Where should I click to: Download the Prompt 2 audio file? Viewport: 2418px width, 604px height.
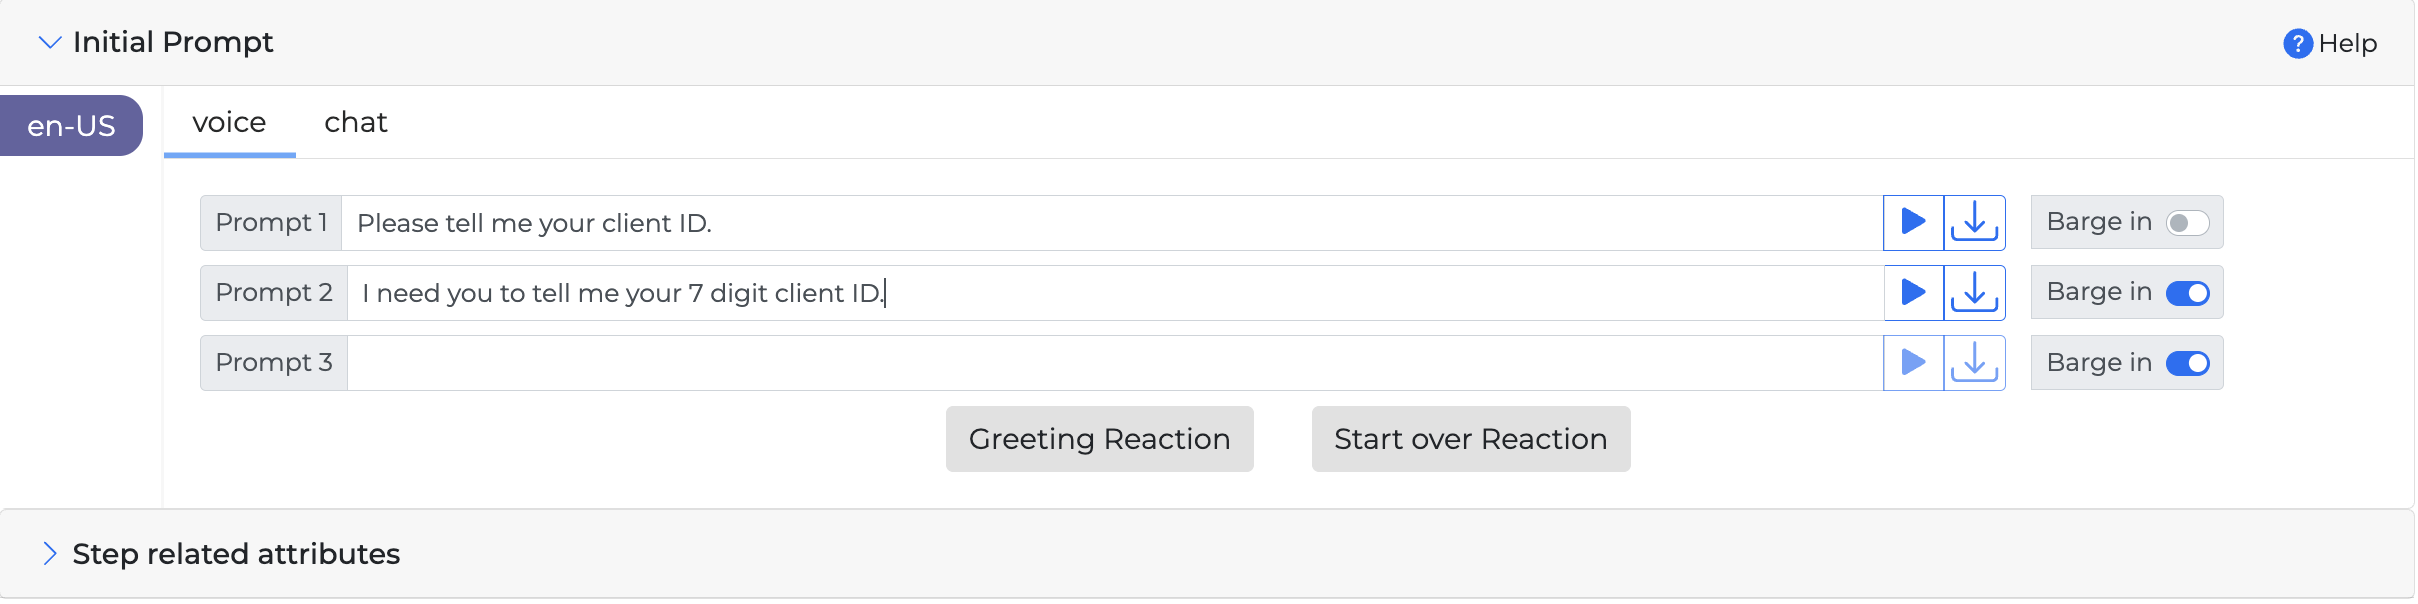click(x=1974, y=292)
